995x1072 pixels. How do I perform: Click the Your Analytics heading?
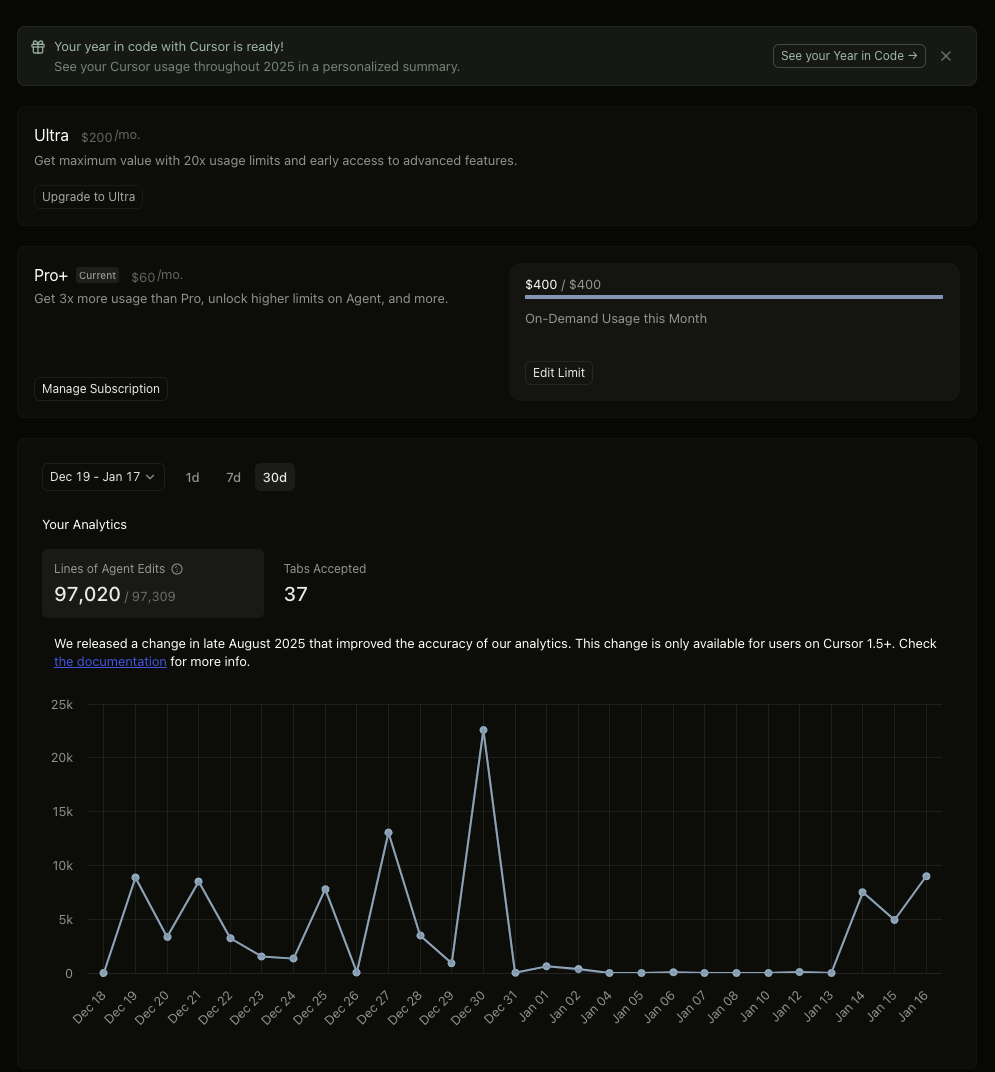point(85,524)
